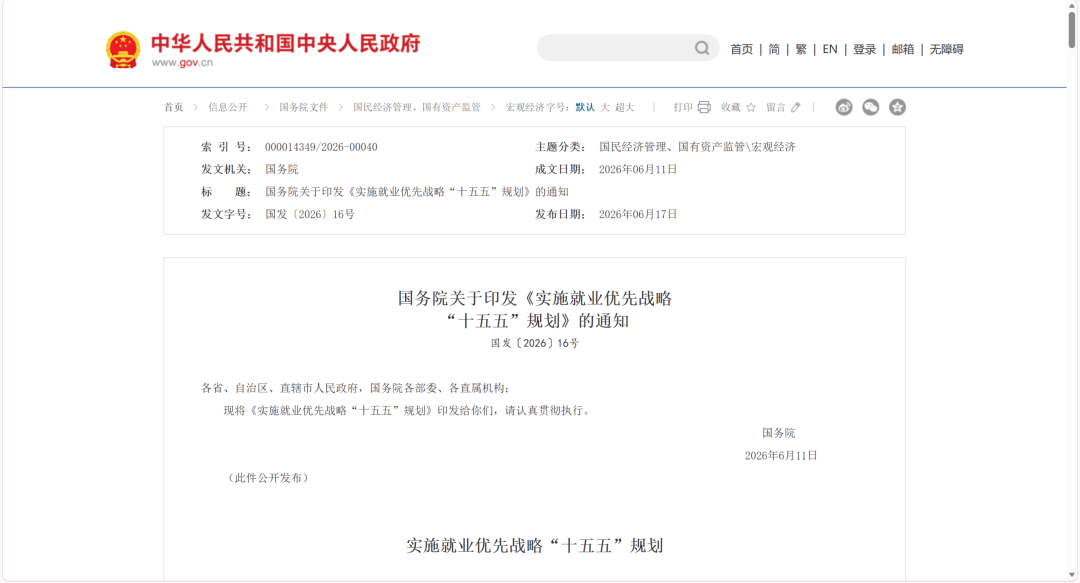Click the 发文机关 value 国务院
The height and width of the screenshot is (583, 1080).
pyautogui.click(x=282, y=169)
